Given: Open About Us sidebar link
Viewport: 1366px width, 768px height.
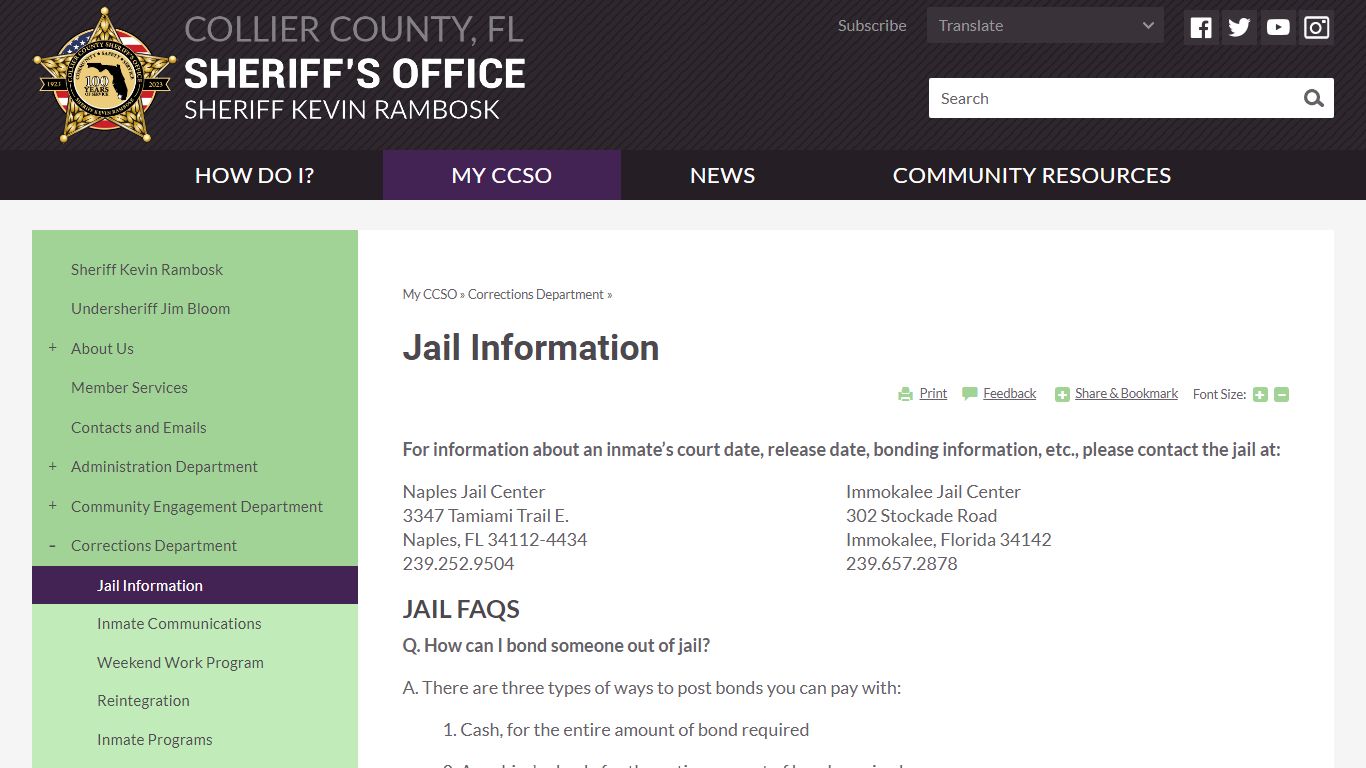Looking at the screenshot, I should [x=102, y=348].
